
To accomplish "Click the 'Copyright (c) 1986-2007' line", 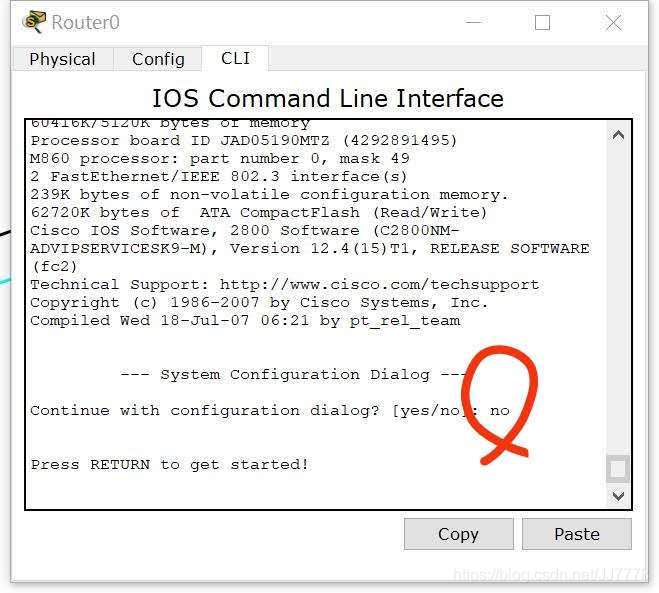I will [259, 303].
